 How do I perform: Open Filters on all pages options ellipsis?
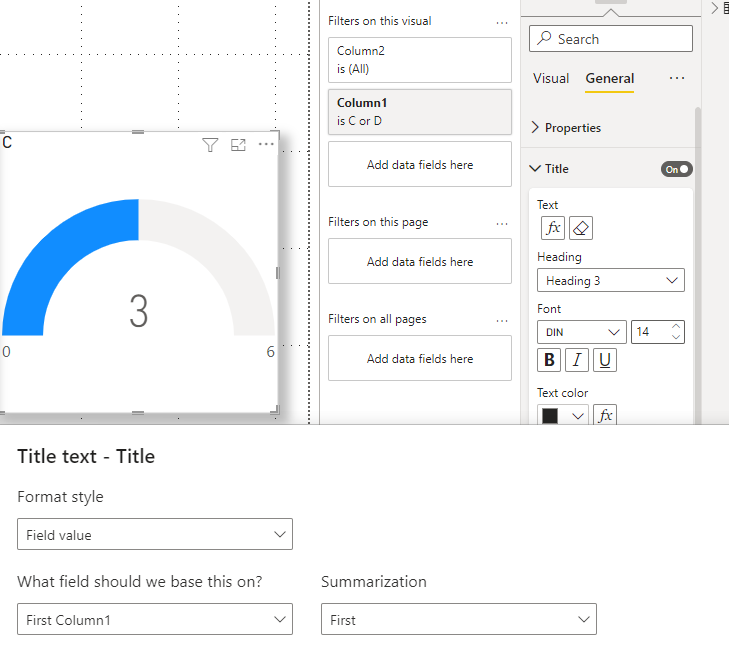pos(502,320)
